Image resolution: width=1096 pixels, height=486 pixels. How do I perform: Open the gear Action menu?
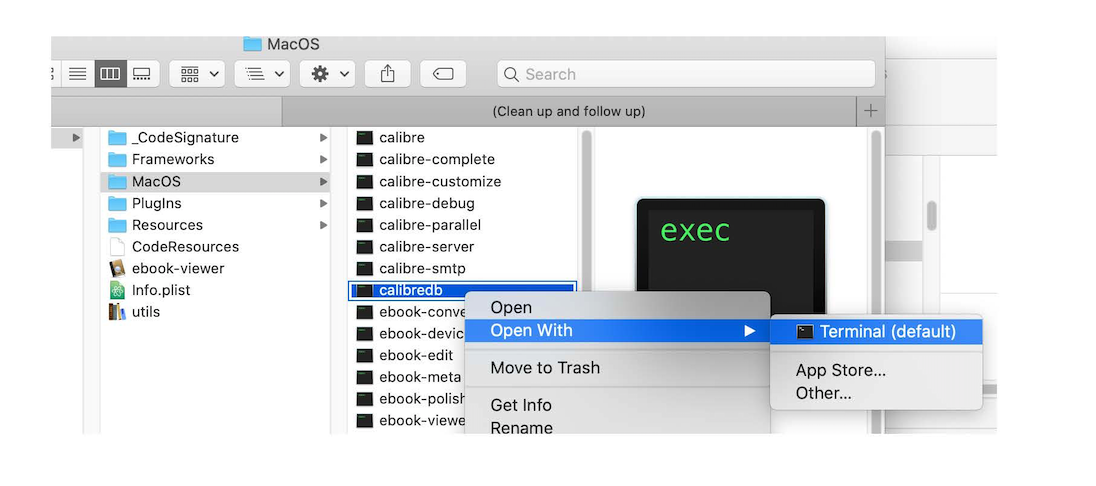coord(327,74)
